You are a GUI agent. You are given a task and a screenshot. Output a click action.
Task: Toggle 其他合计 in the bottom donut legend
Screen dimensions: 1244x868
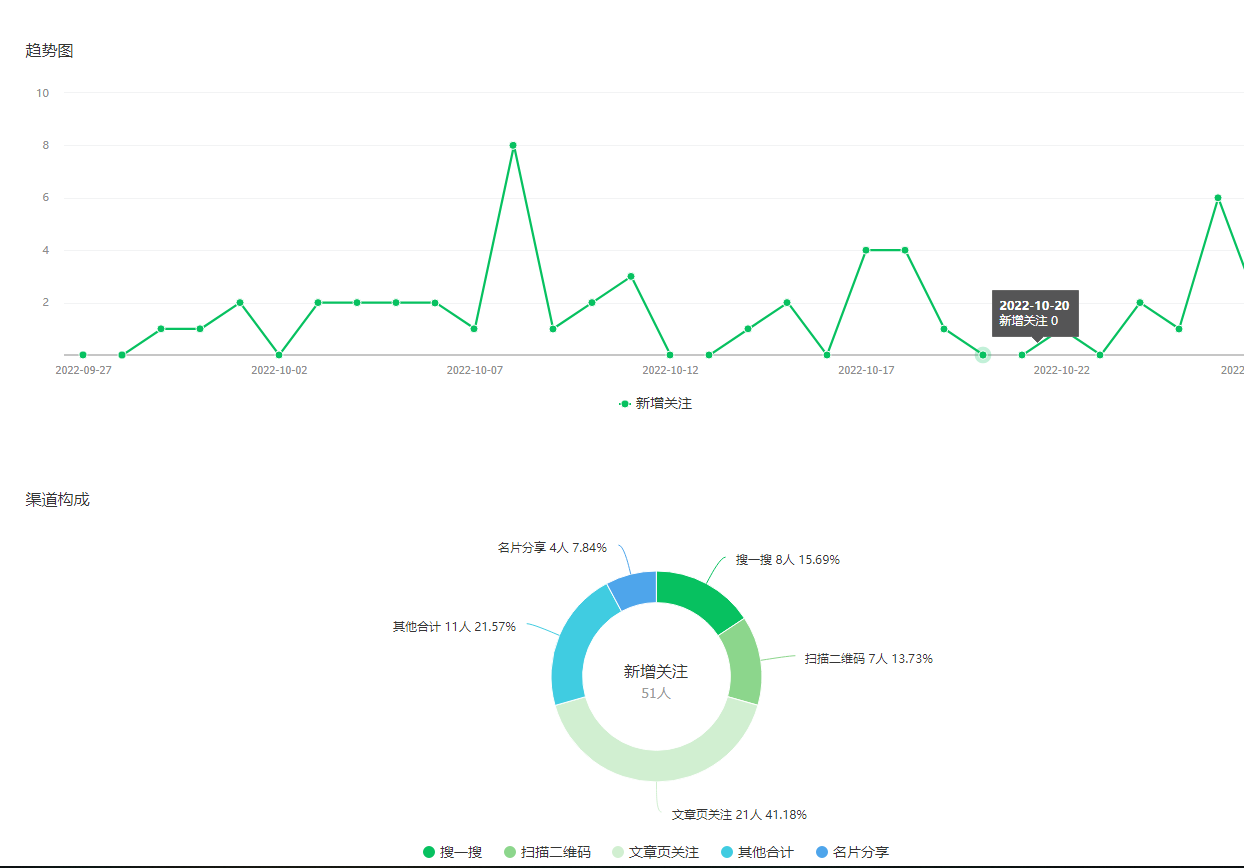coord(757,852)
